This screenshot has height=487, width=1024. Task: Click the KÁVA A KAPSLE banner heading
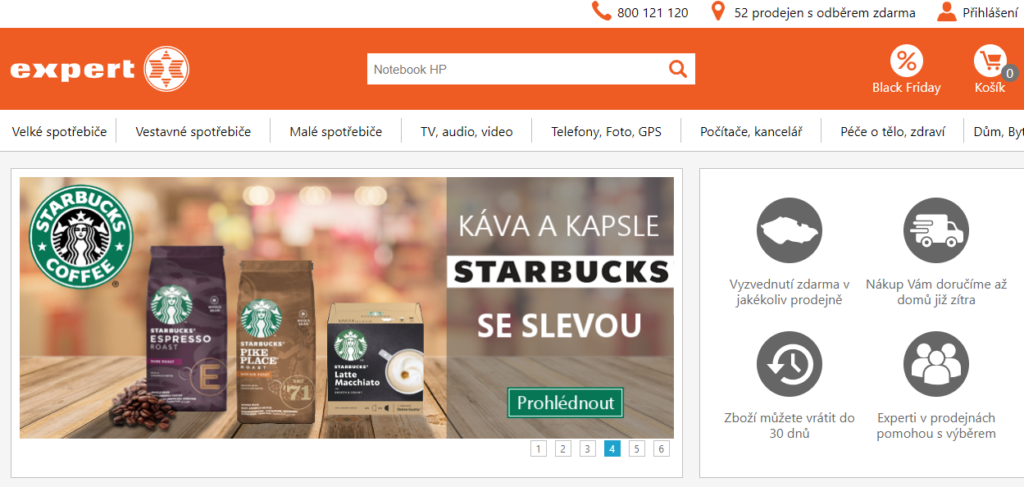point(559,227)
